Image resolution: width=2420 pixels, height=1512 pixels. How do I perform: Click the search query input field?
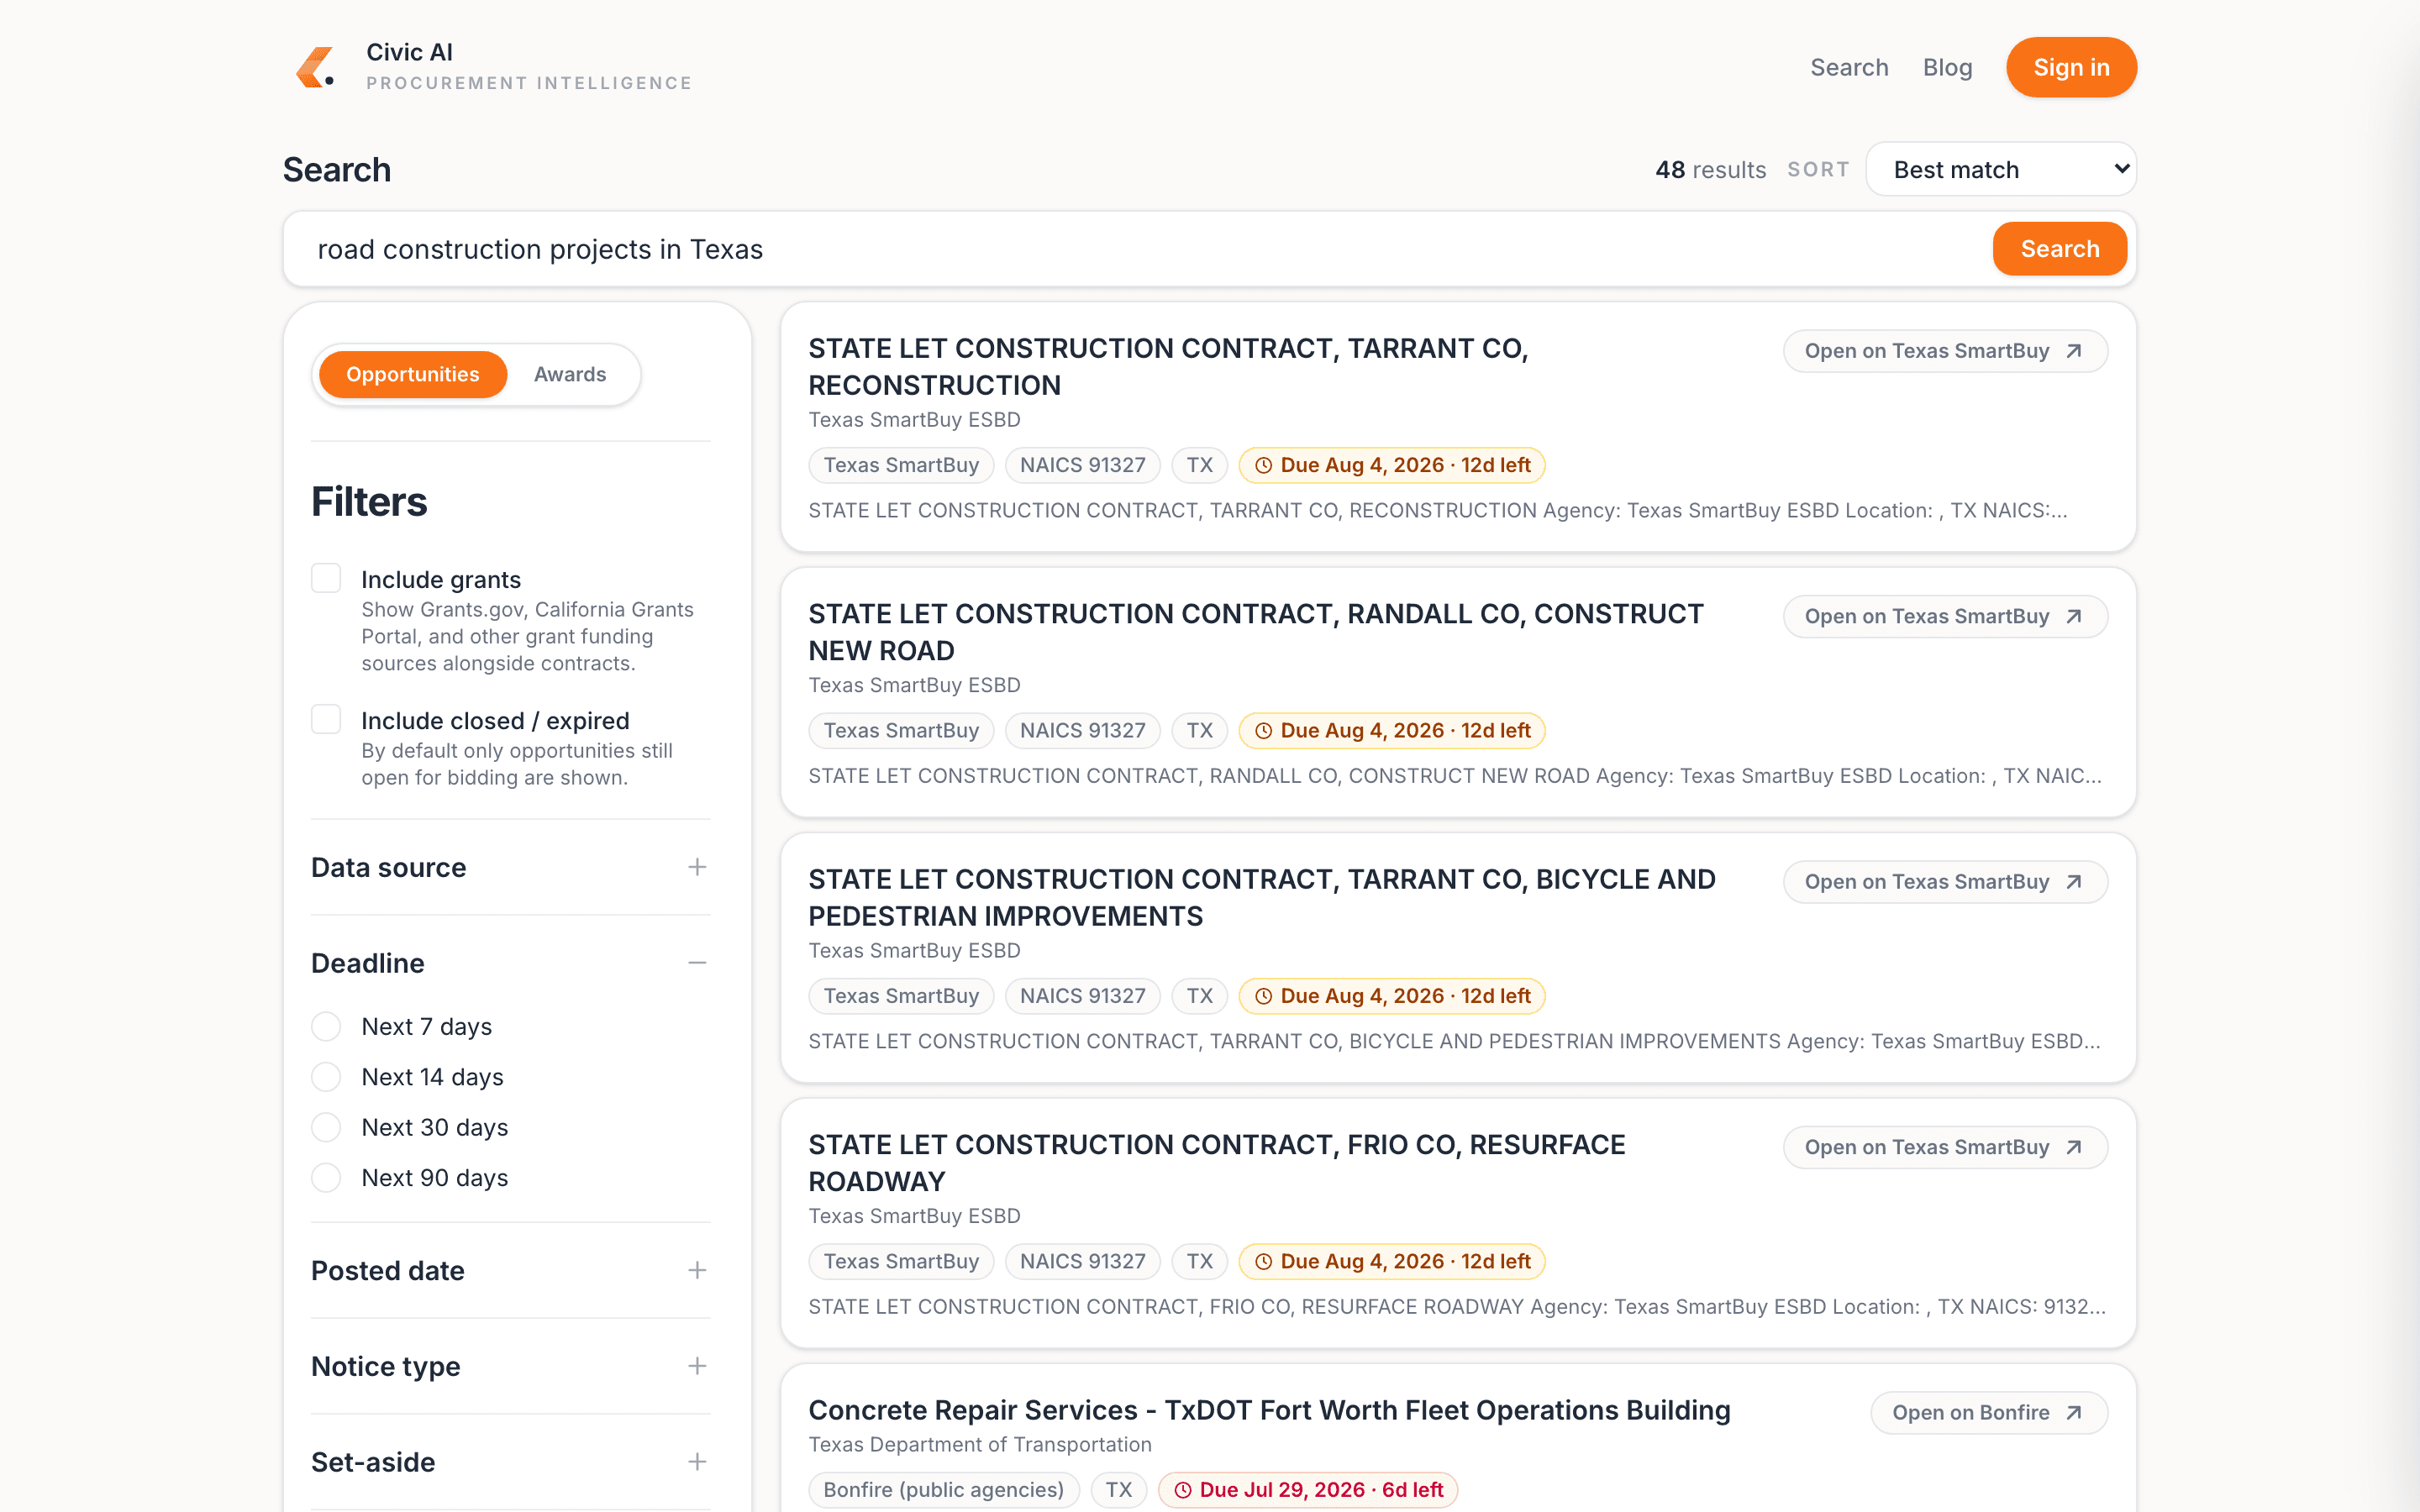1140,249
